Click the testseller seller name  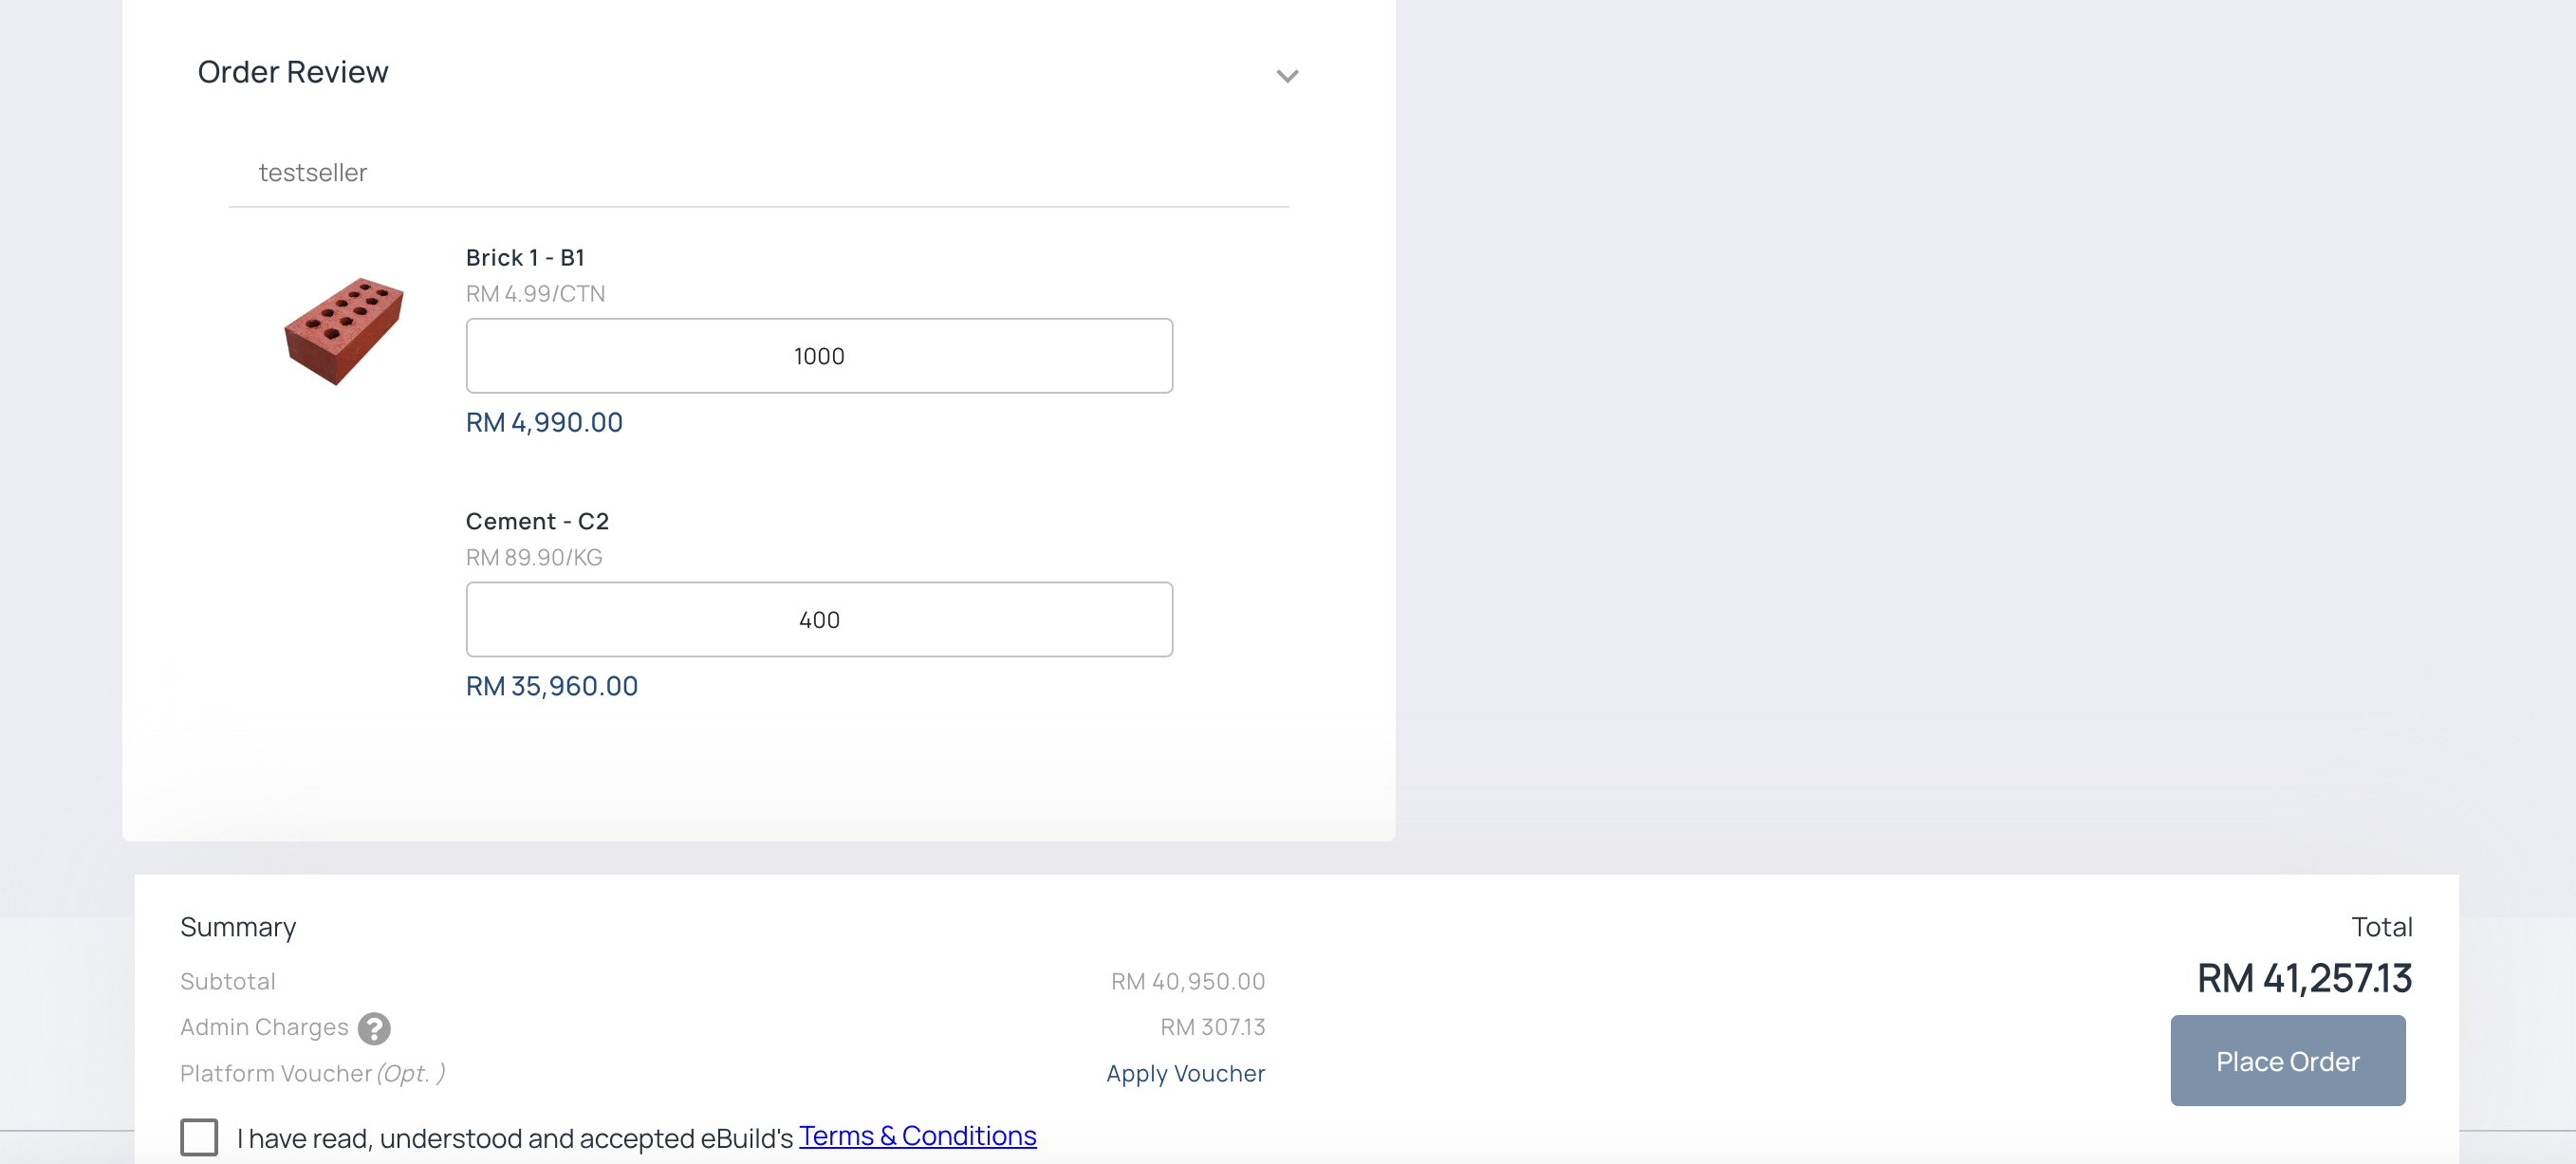[x=312, y=172]
